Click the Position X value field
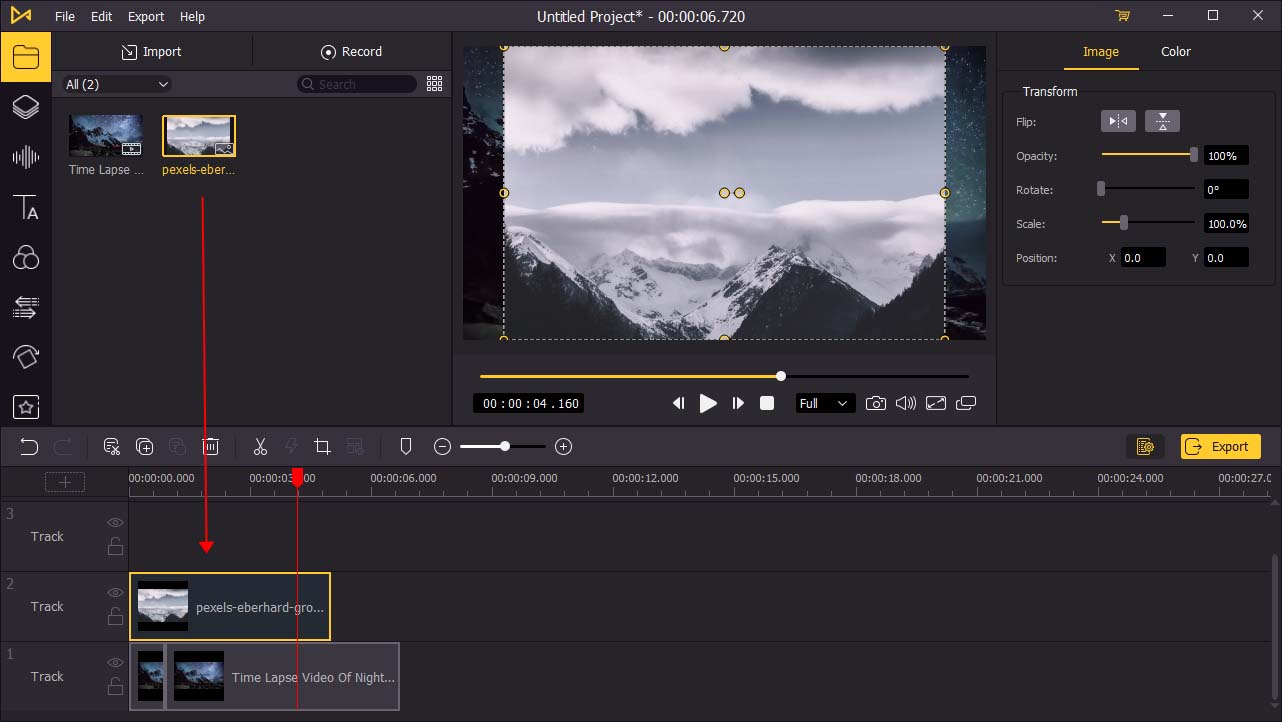This screenshot has width=1282, height=722. tap(1143, 258)
